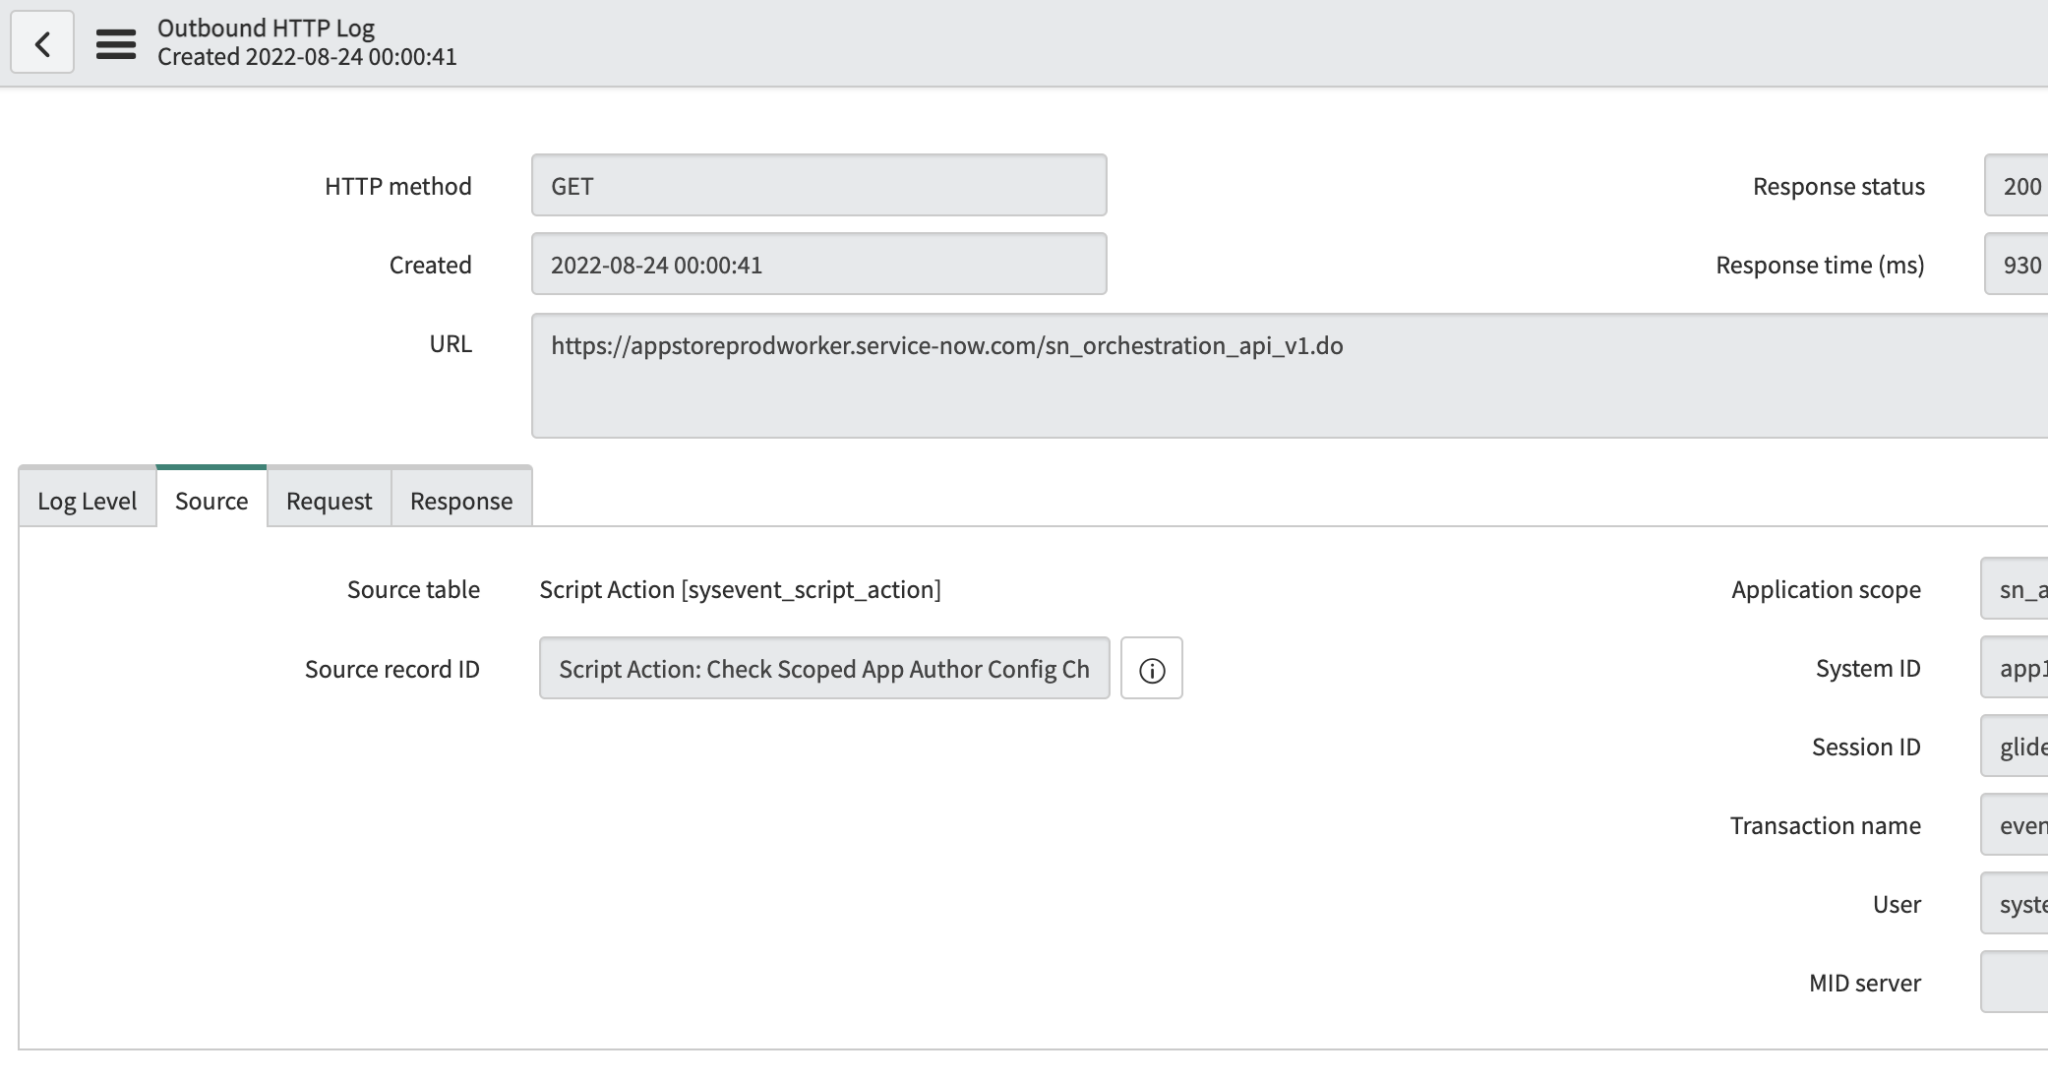Viewport: 2048px width, 1078px height.
Task: Select the HTTP method field showing GET
Action: [818, 185]
